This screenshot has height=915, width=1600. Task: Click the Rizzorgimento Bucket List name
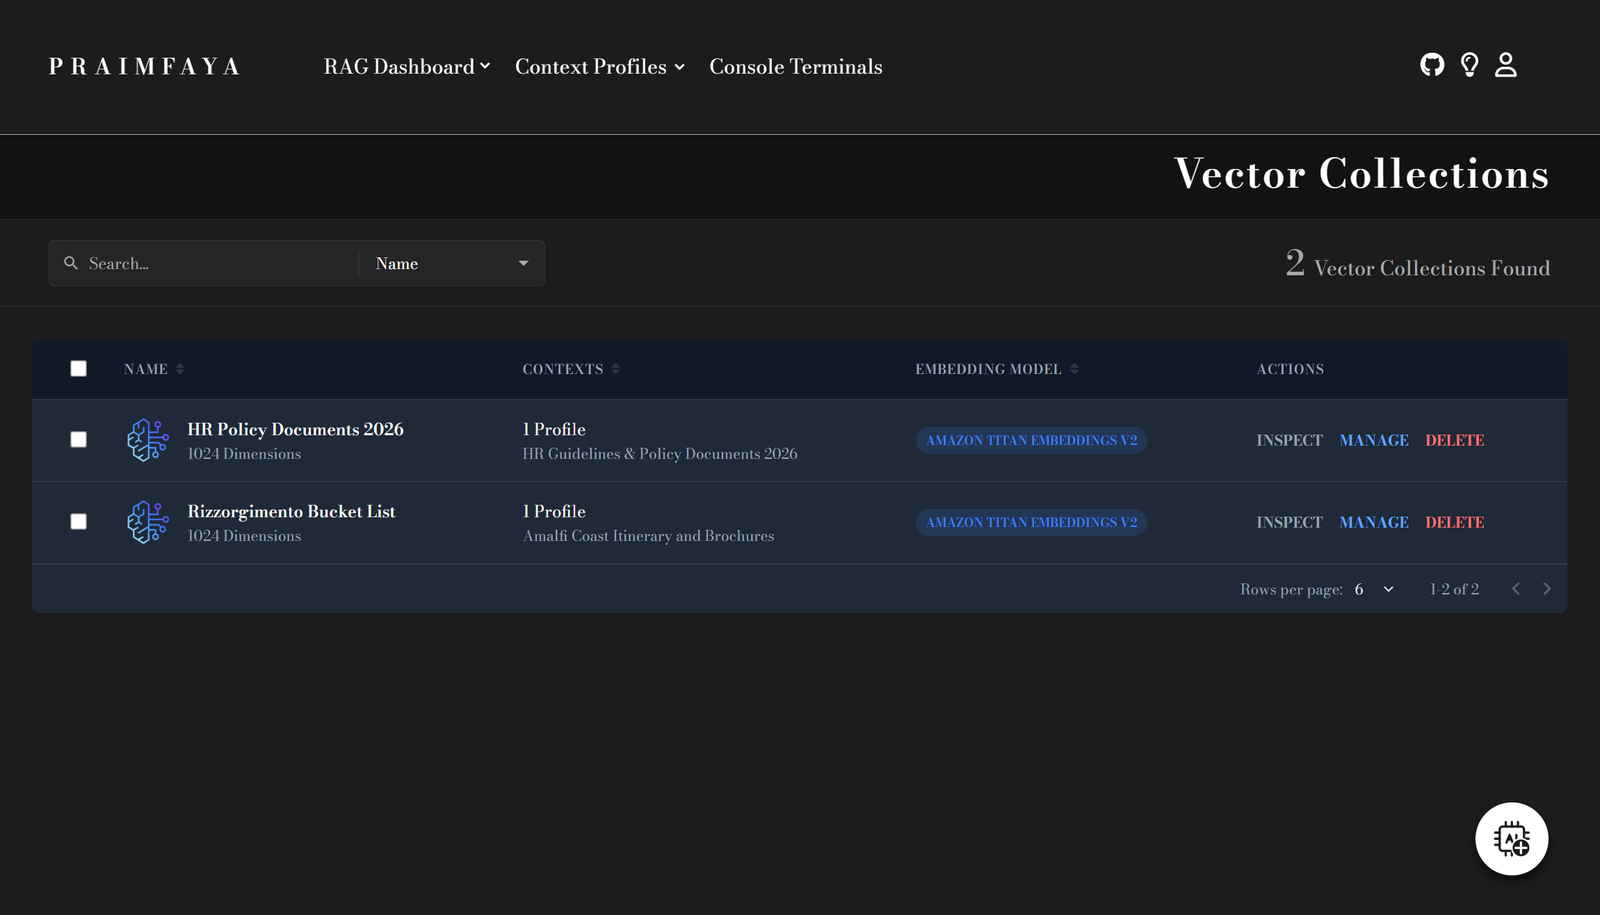(x=291, y=511)
